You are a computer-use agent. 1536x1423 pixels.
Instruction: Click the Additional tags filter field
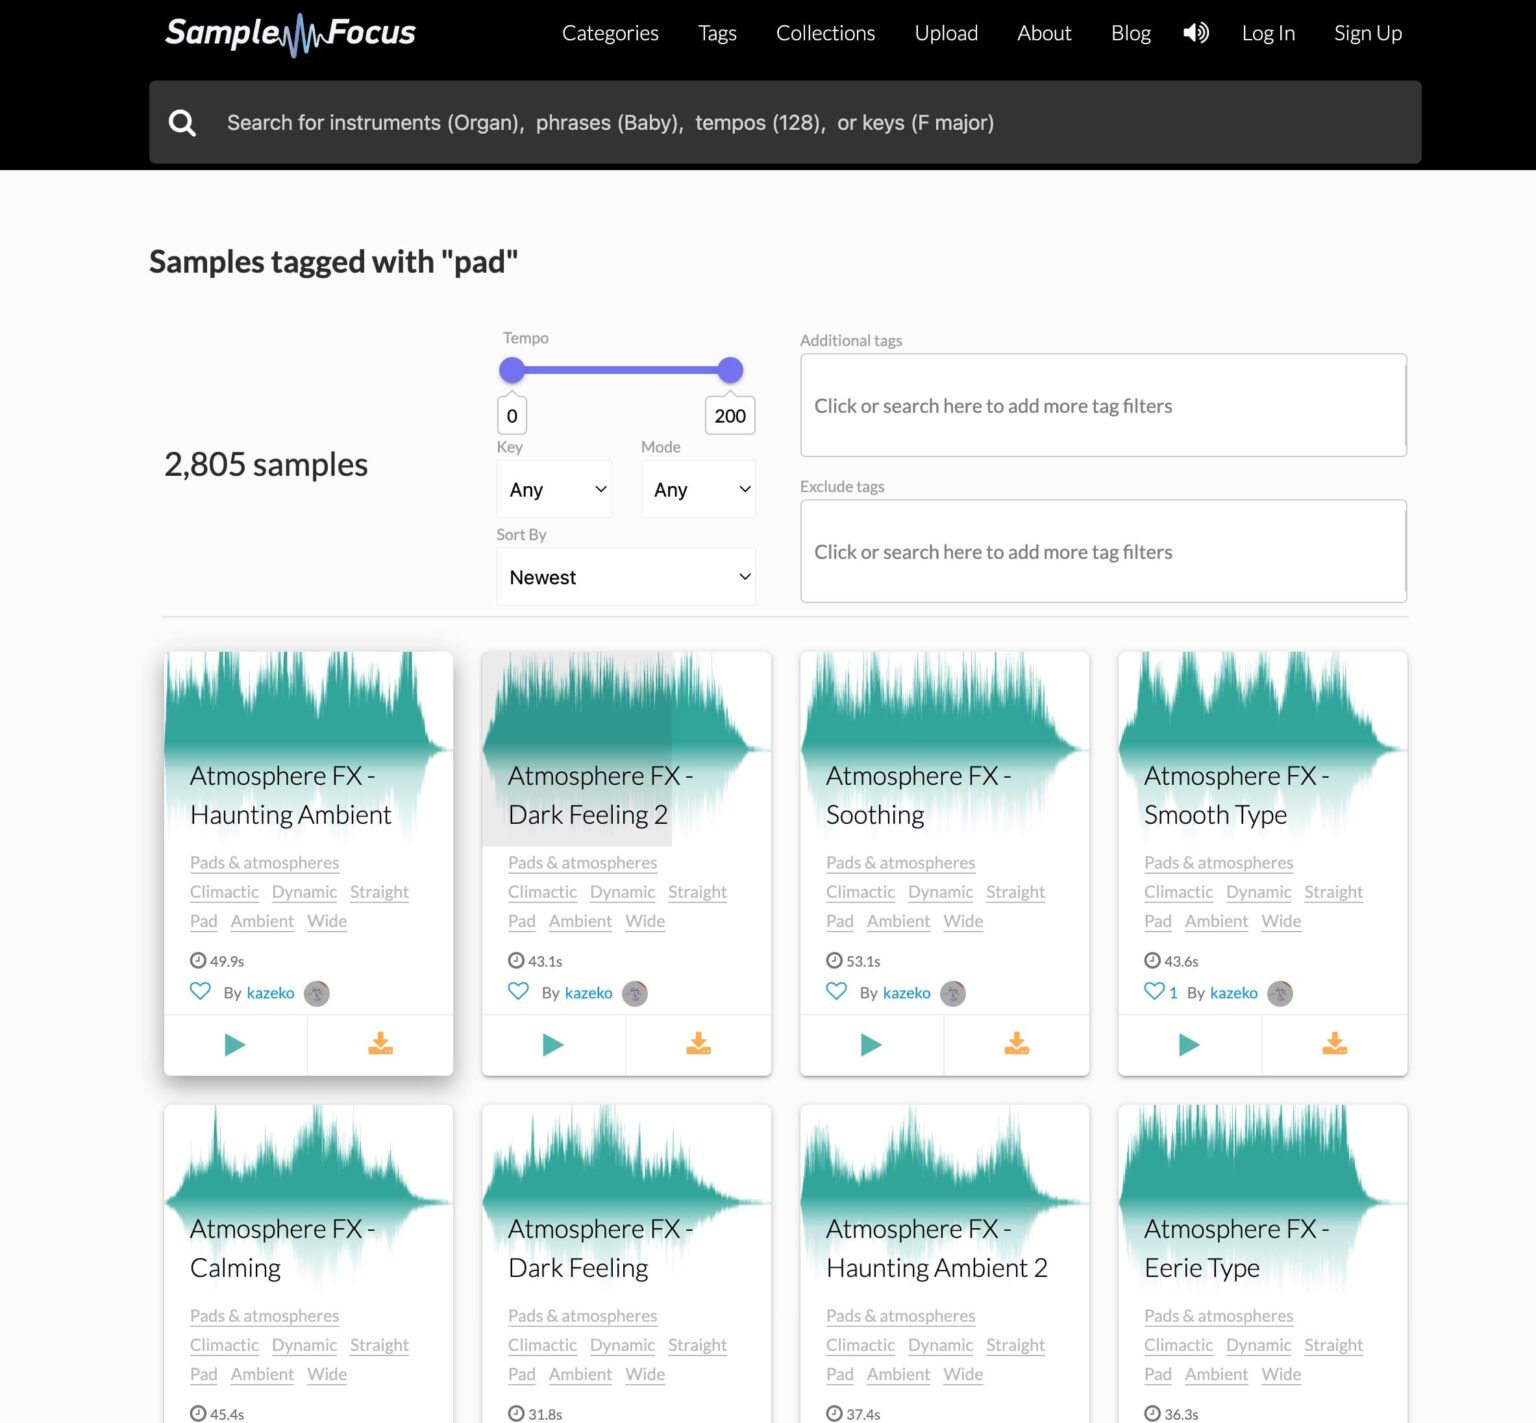point(1102,406)
